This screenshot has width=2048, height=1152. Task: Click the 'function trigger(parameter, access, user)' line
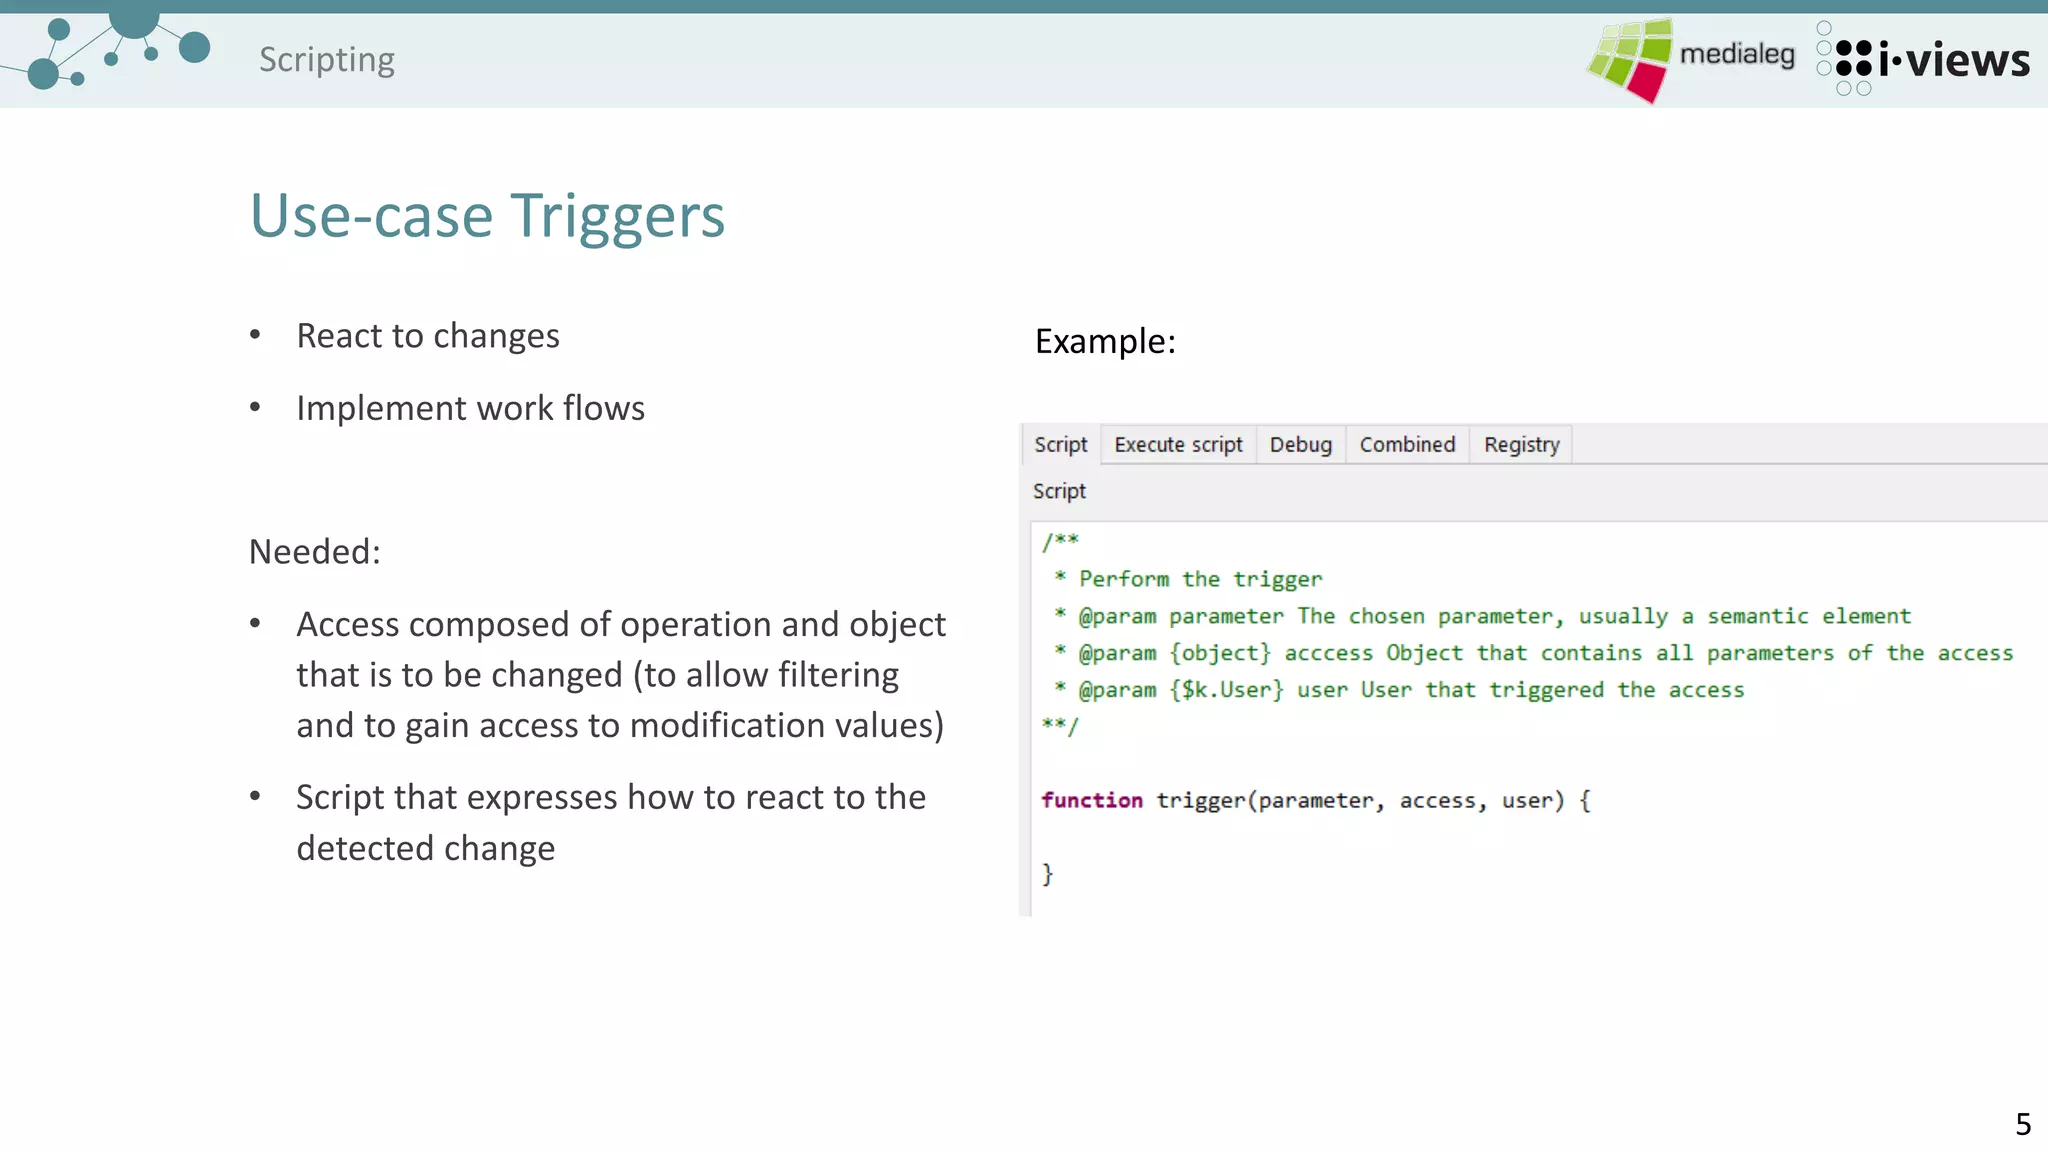[1316, 800]
